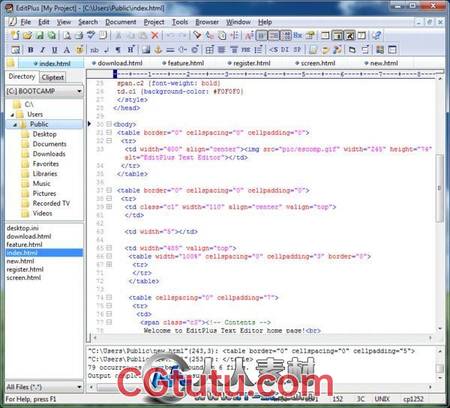This screenshot has width=450, height=408.
Task: Switch to the Cliptext tab
Action: click(53, 77)
